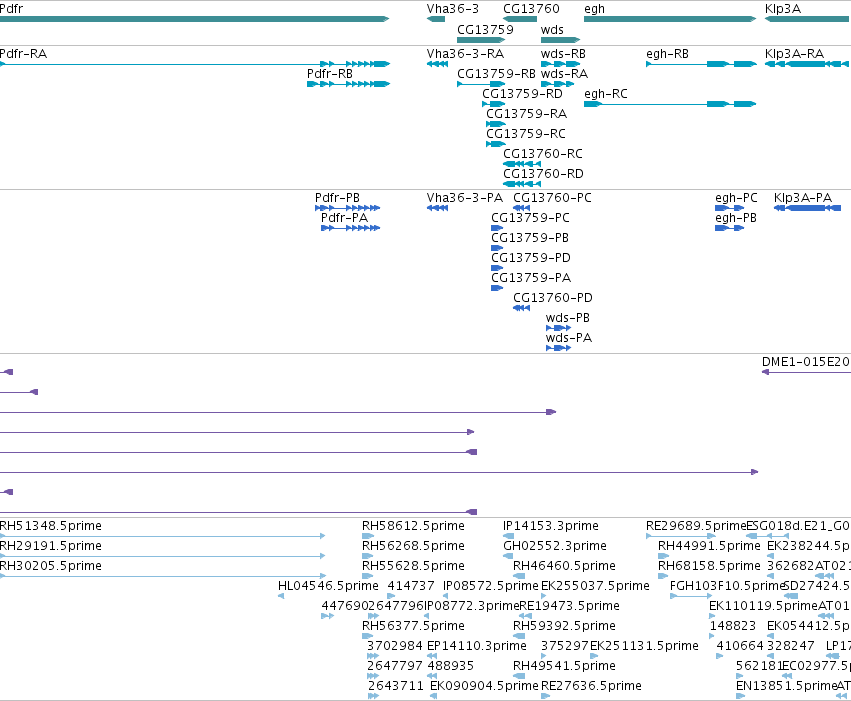
Task: Select the egh-RC transcript label
Action: click(x=606, y=94)
